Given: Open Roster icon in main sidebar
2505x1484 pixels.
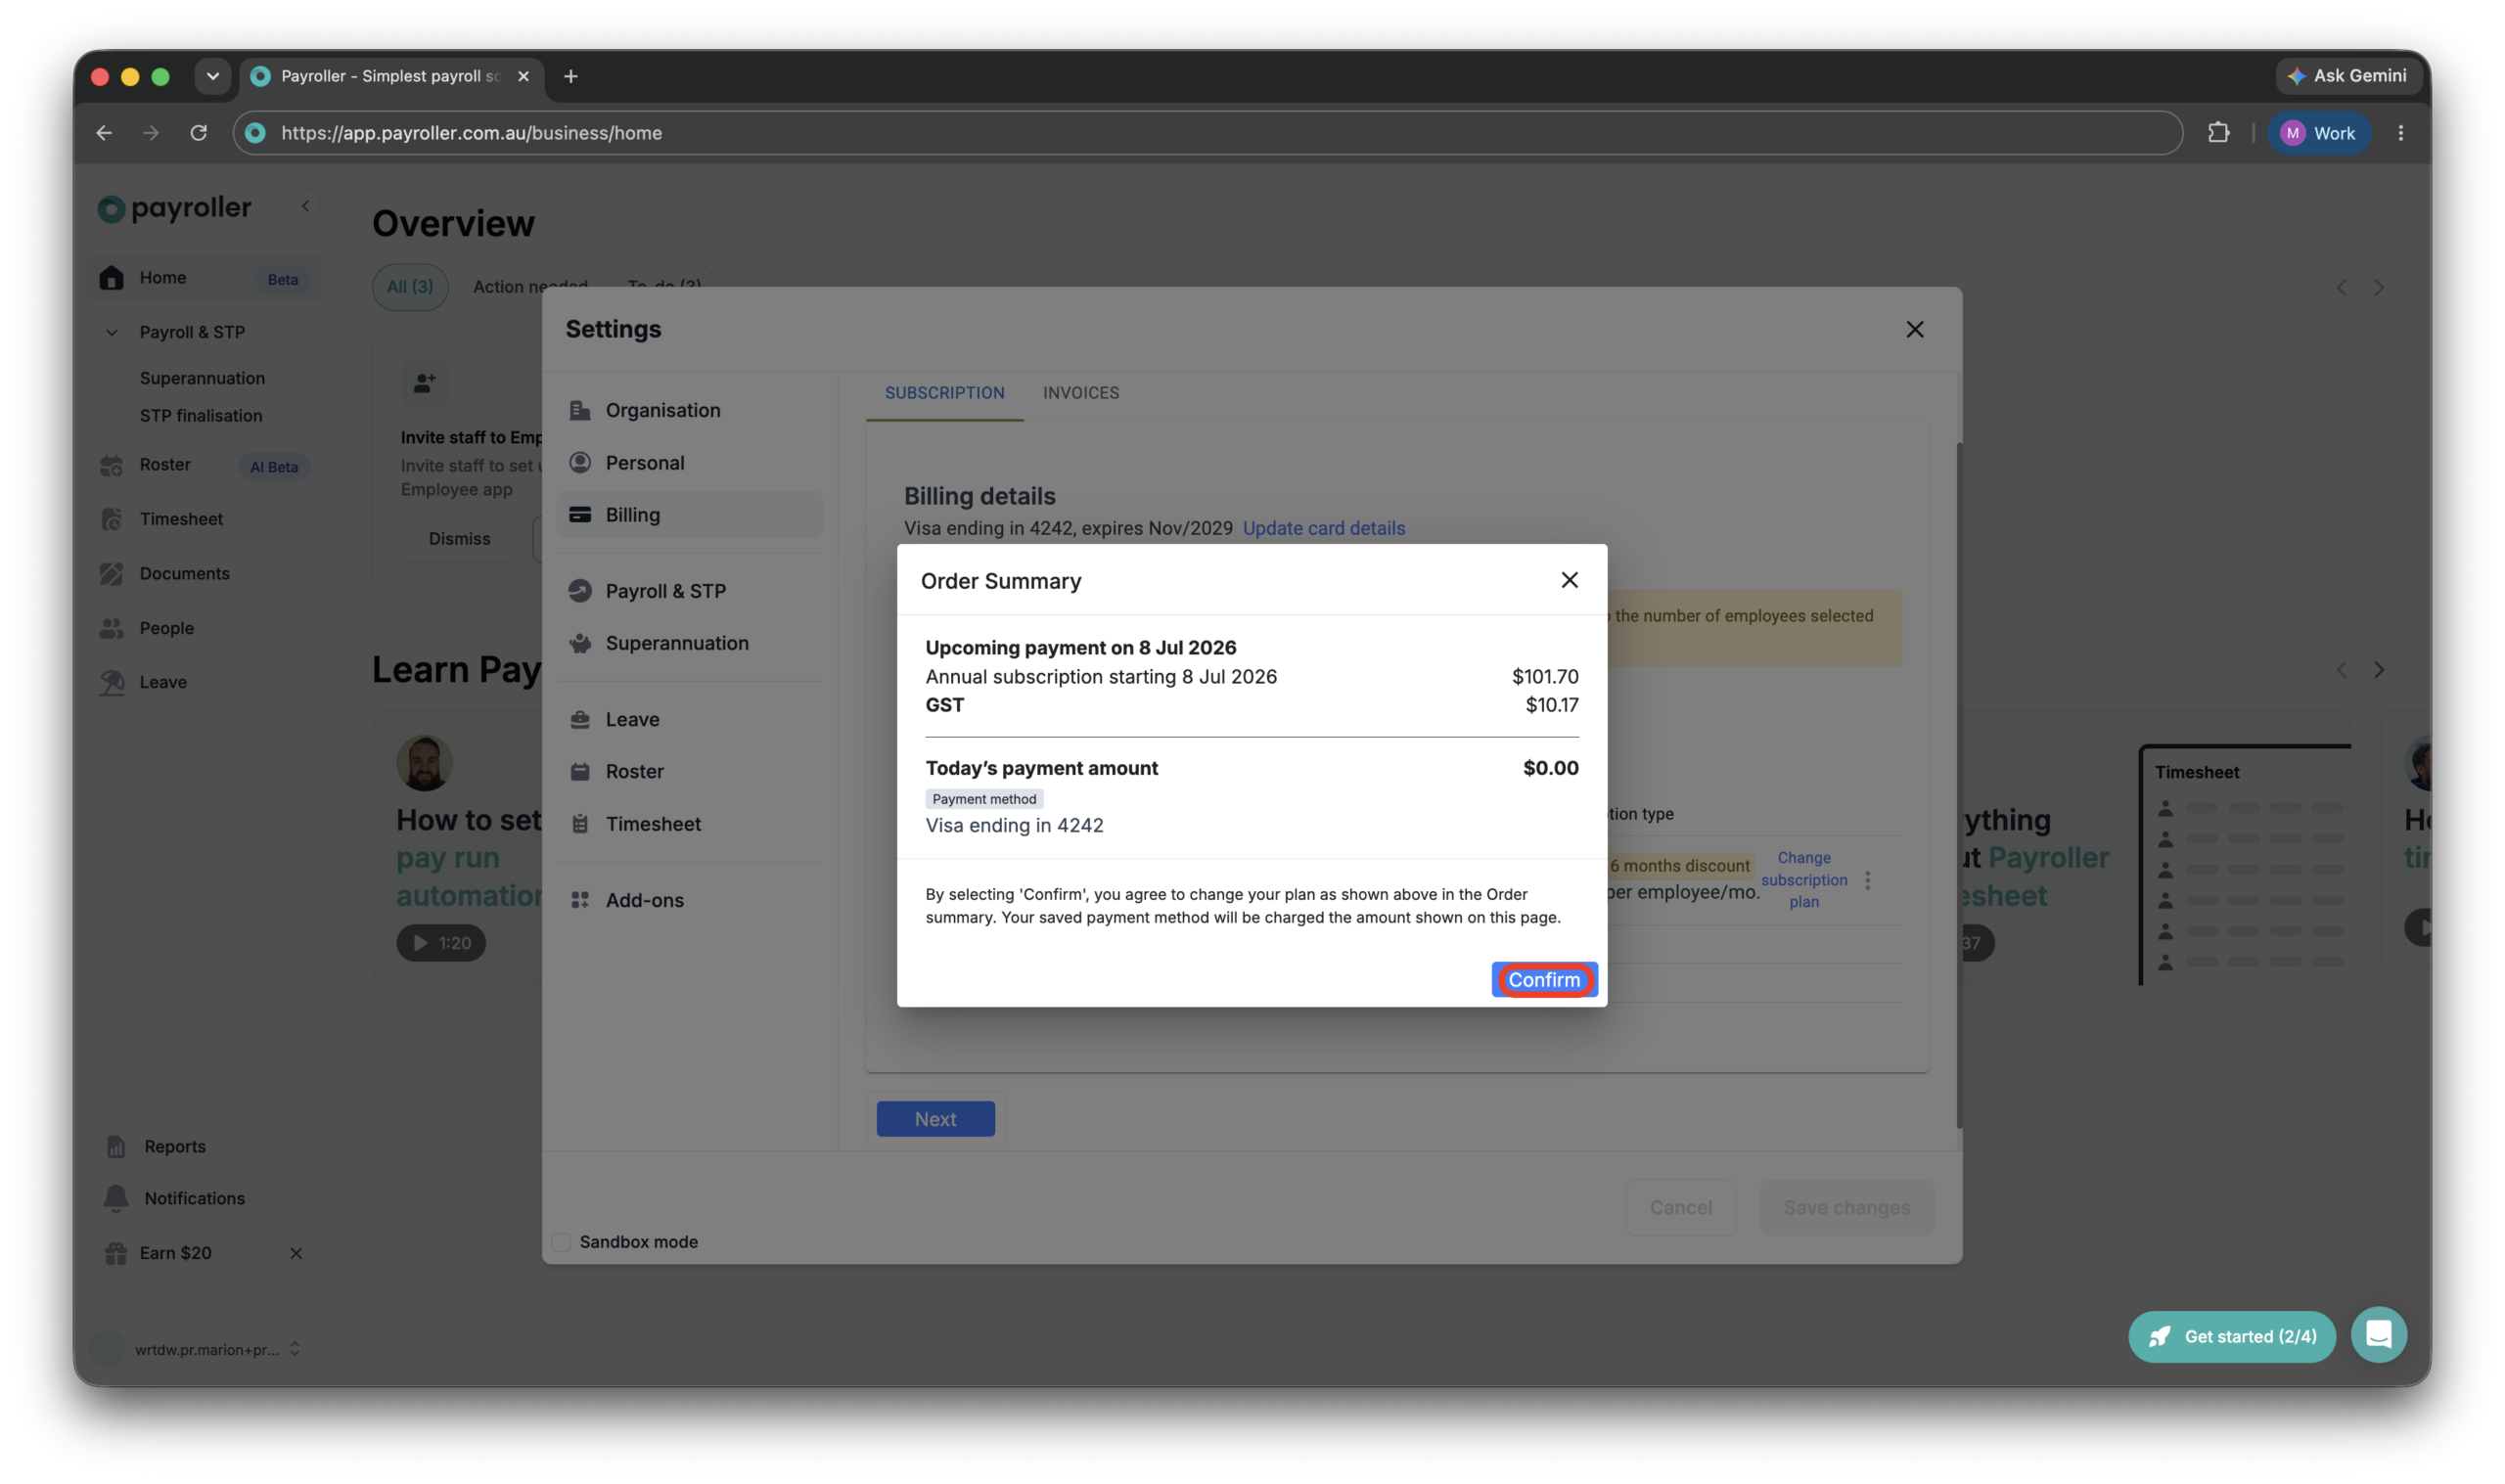Looking at the screenshot, I should pos(111,464).
